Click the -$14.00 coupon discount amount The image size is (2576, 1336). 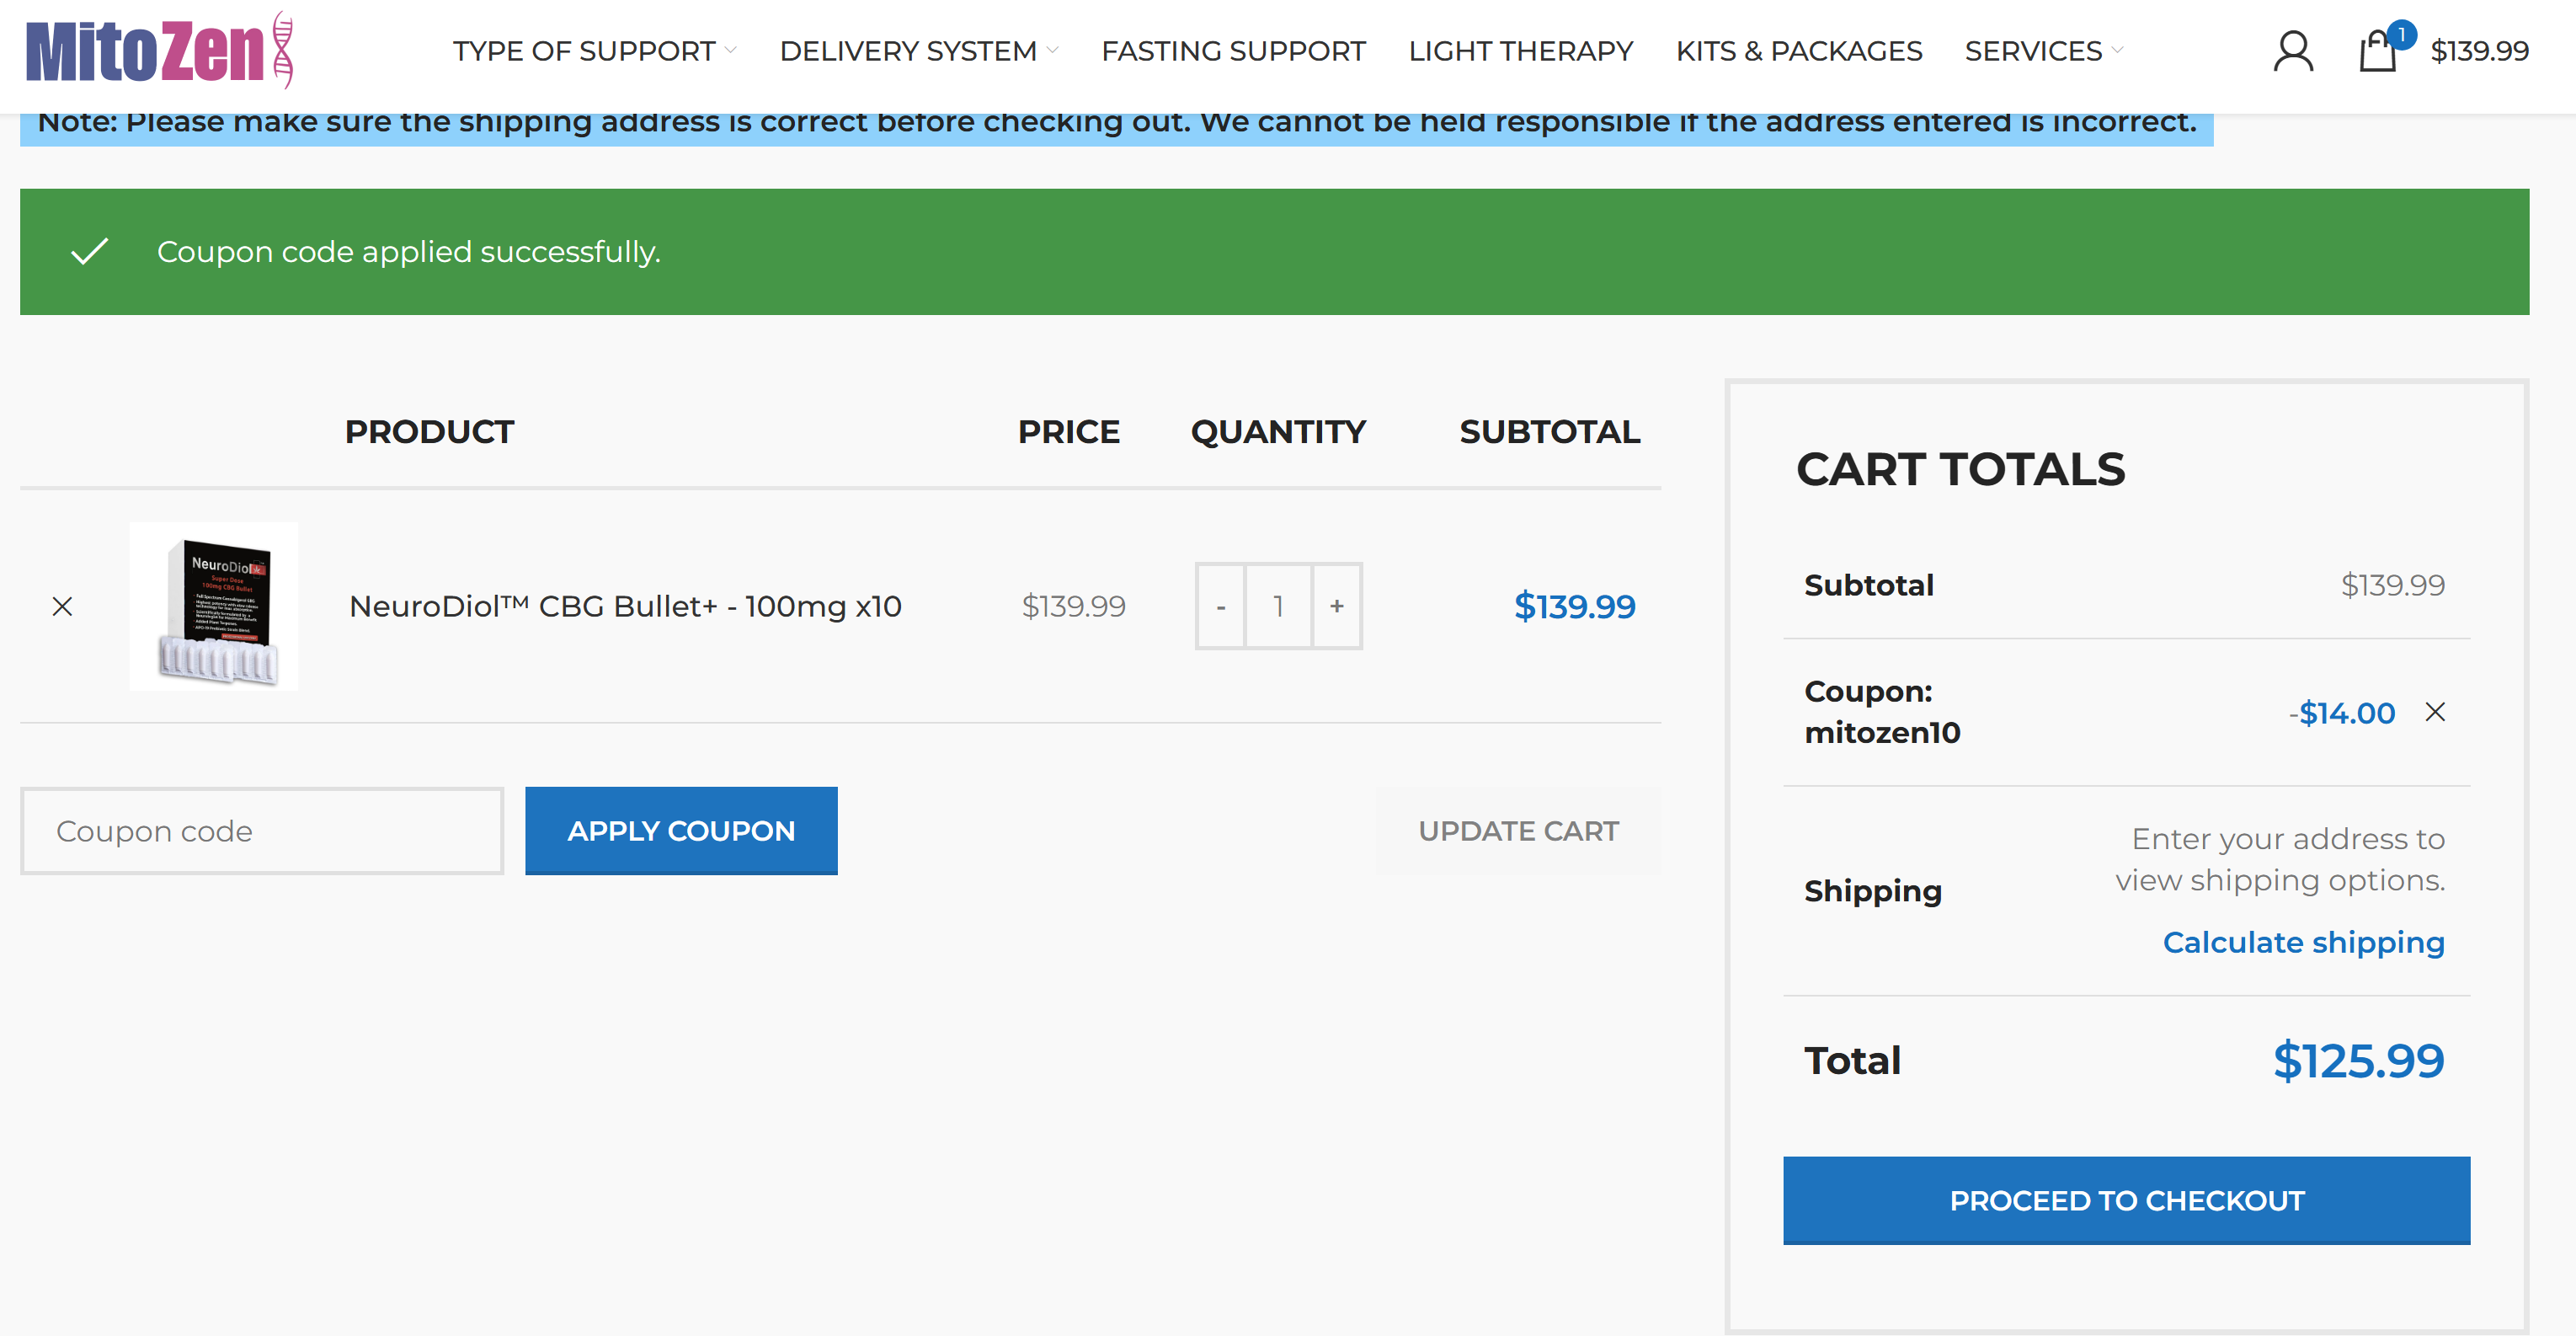[x=2342, y=713]
